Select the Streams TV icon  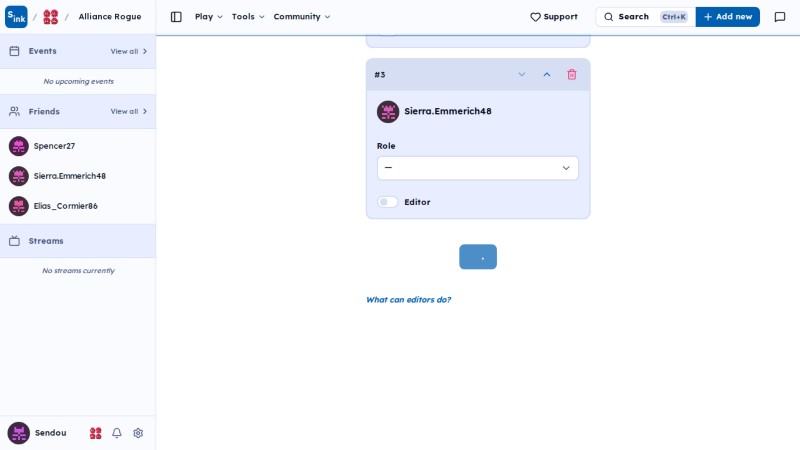point(14,241)
